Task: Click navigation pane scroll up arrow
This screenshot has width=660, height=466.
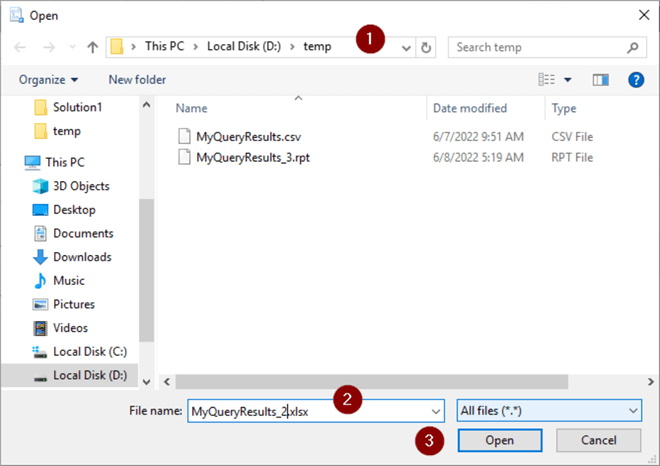Action: (x=146, y=105)
